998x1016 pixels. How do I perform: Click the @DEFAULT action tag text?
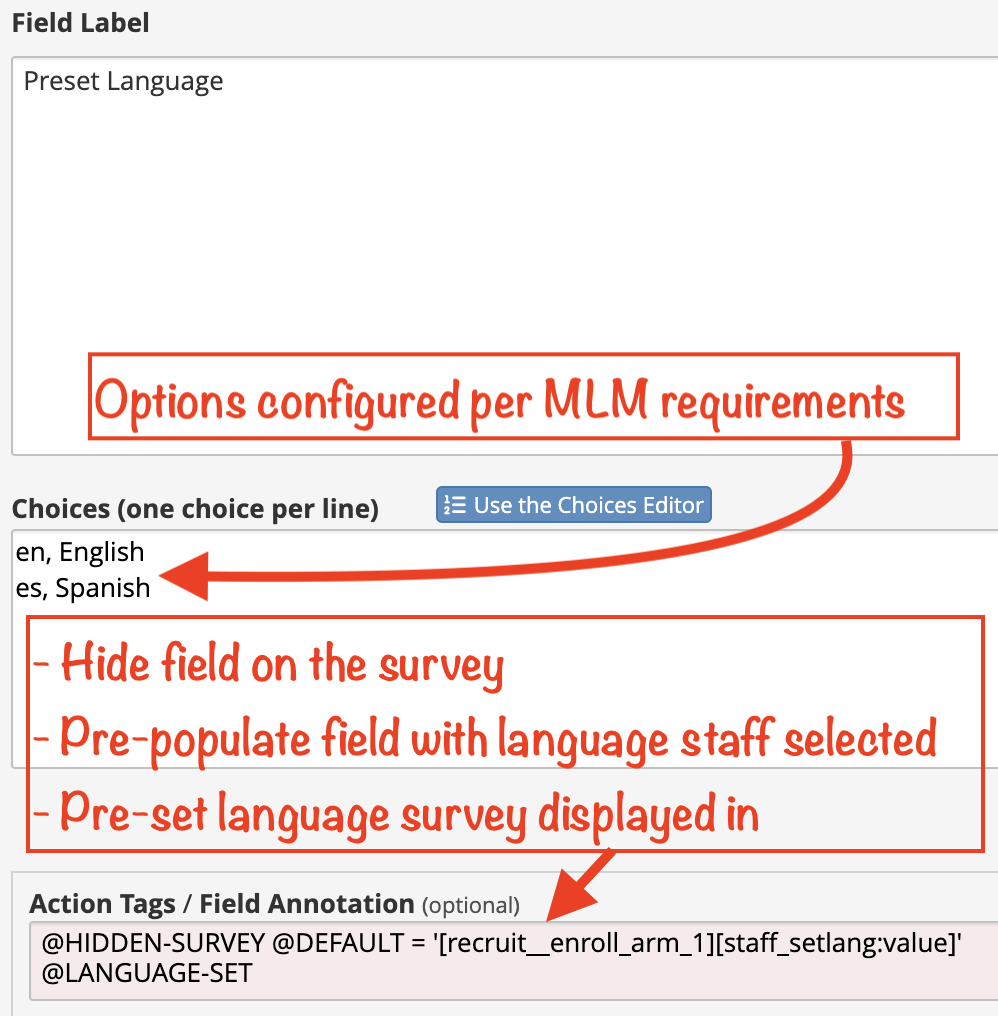coord(338,943)
